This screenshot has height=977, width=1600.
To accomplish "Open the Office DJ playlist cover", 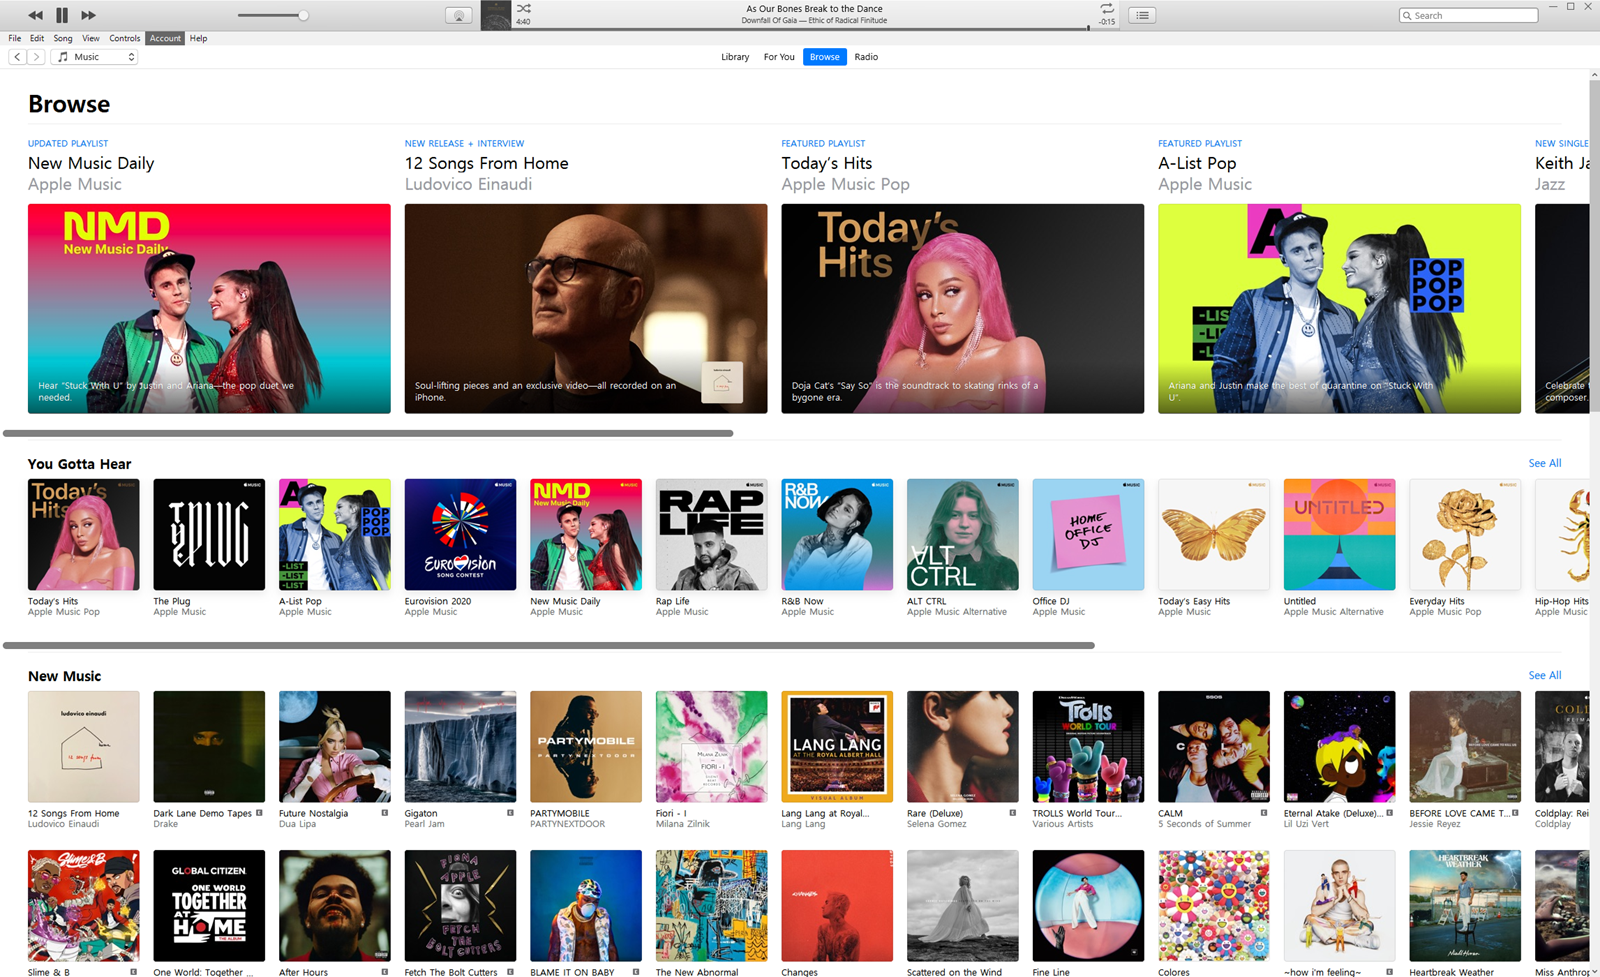I will pos(1088,534).
